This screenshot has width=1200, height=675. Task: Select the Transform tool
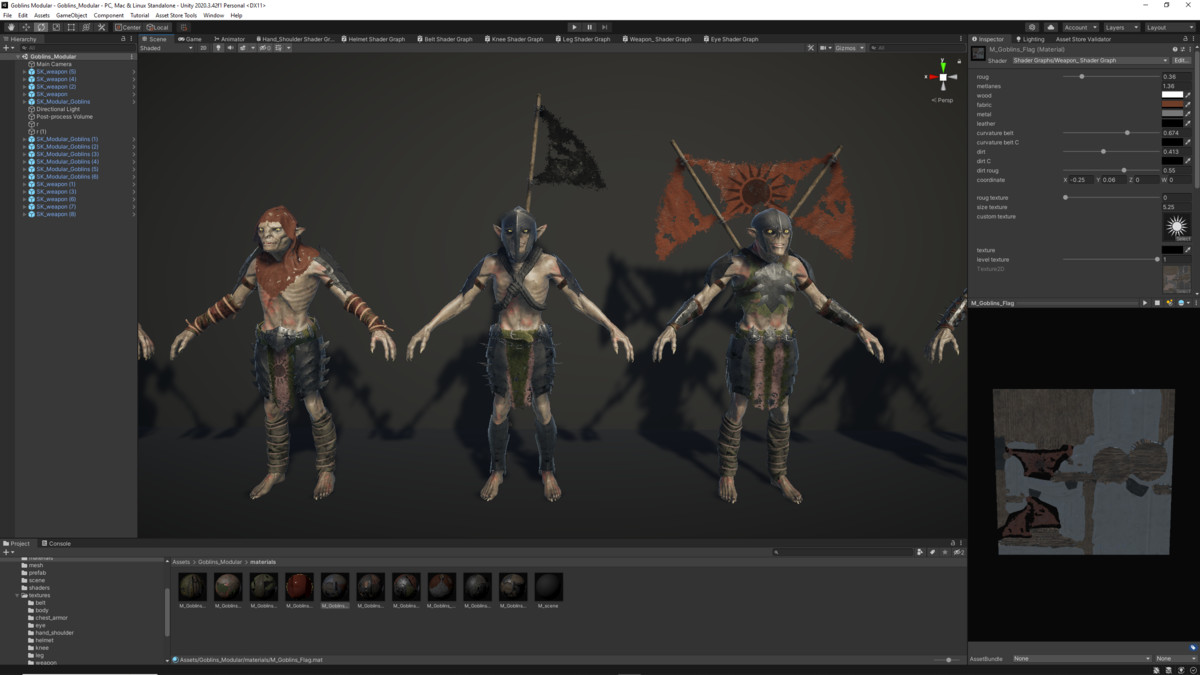tap(86, 27)
